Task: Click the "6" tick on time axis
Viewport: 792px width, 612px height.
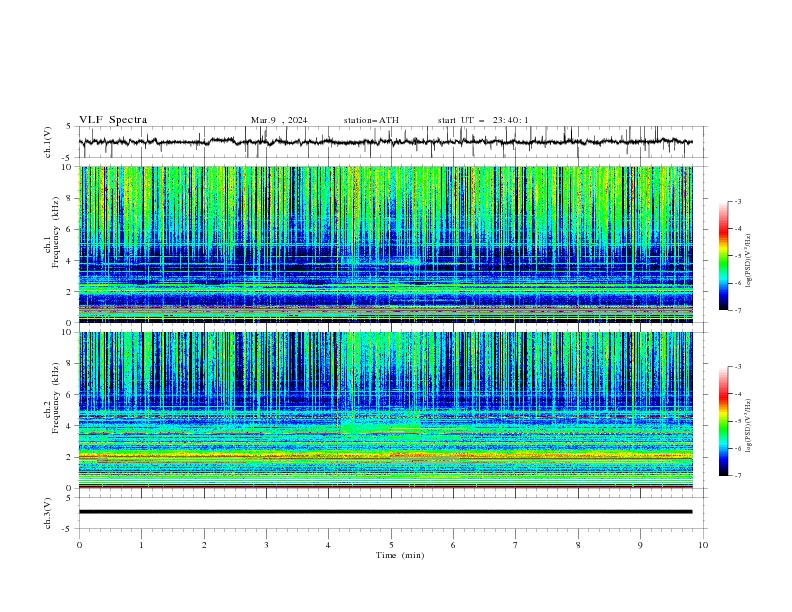Action: pos(453,545)
